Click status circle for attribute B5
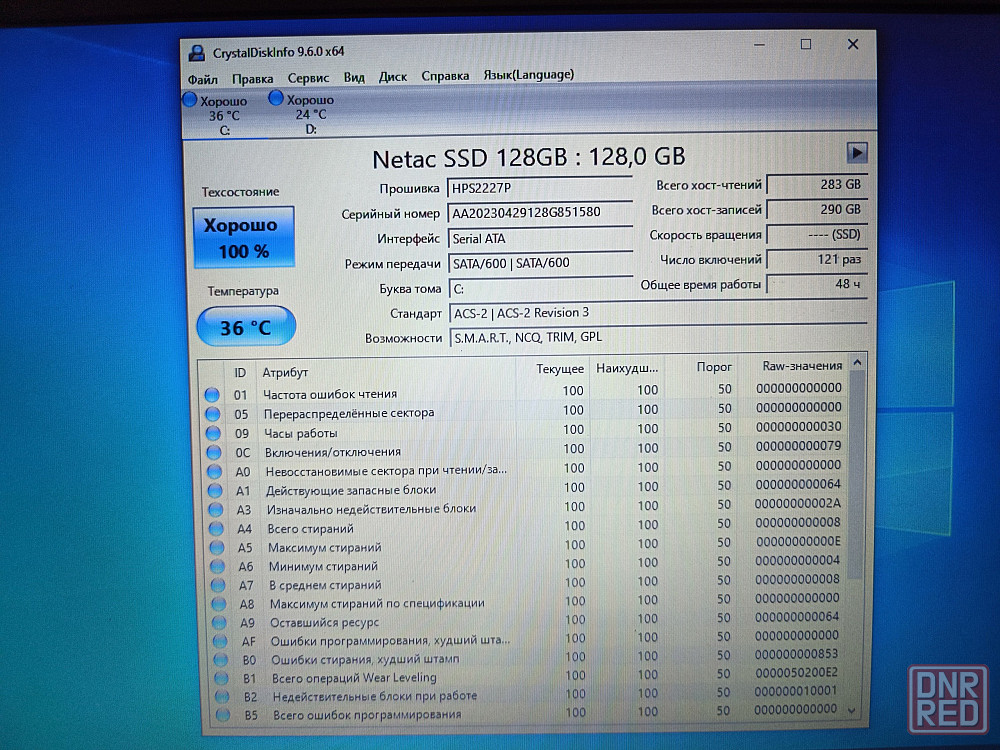The width and height of the screenshot is (1000, 750). 223,715
